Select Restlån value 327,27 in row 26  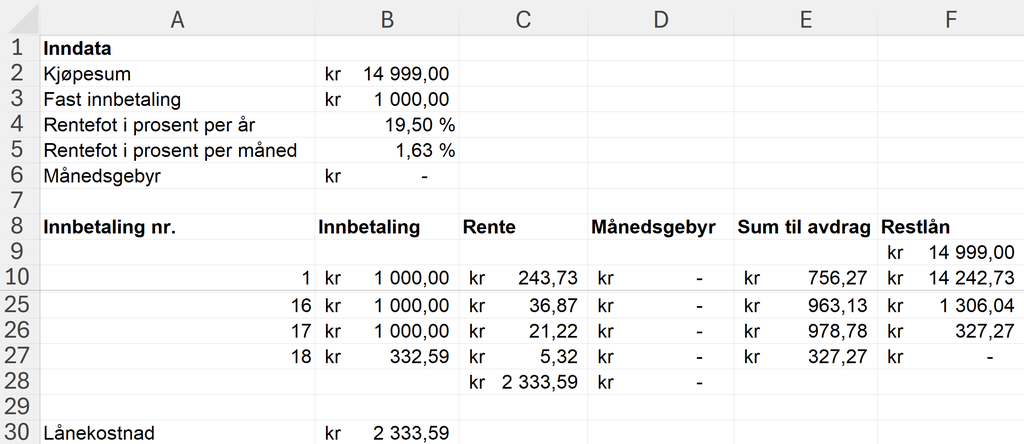pos(951,330)
